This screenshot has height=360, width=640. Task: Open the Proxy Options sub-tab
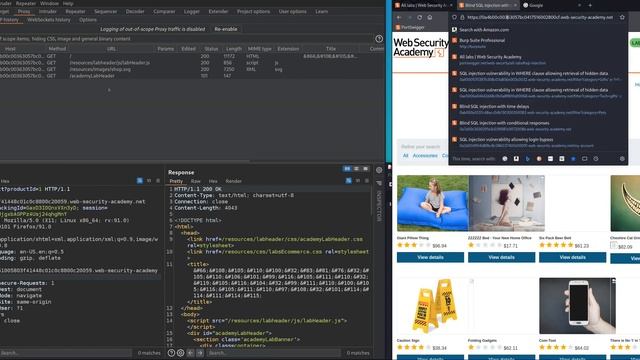[88, 20]
